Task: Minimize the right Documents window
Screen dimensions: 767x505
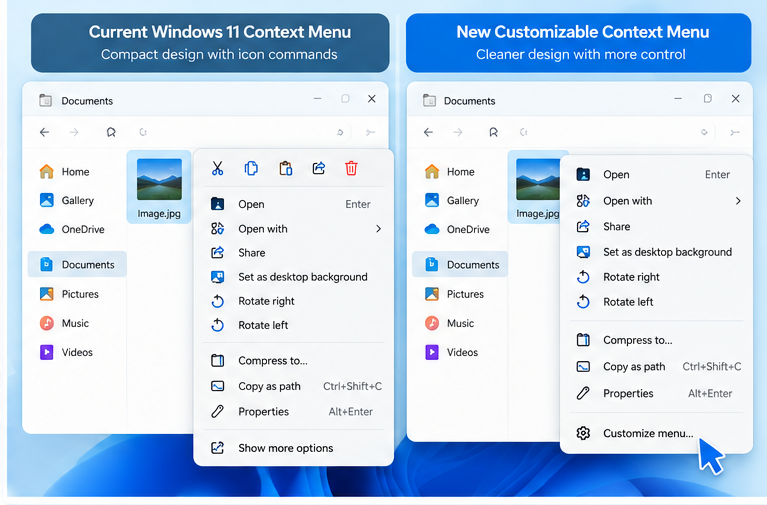Action: coord(678,99)
